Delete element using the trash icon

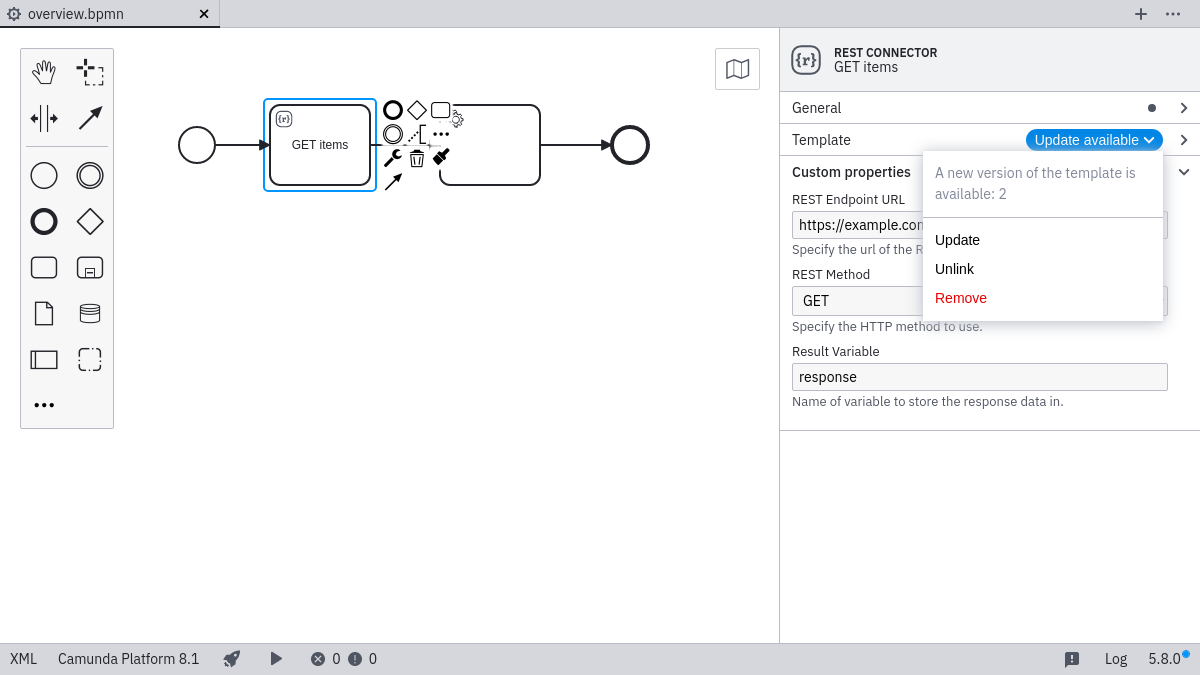[417, 158]
